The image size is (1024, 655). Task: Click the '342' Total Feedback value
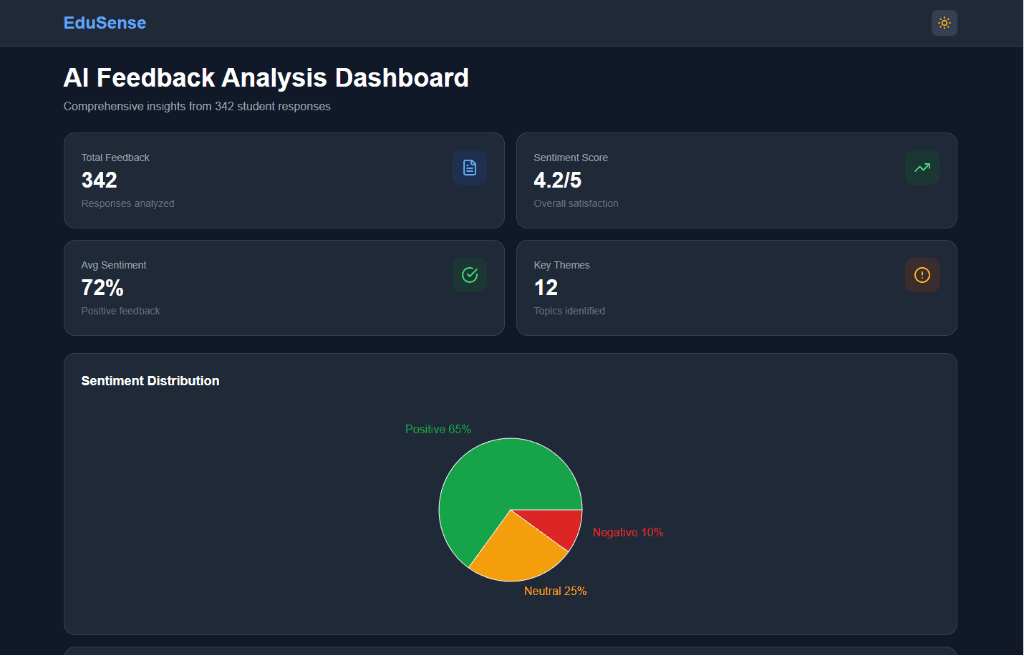[x=99, y=180]
